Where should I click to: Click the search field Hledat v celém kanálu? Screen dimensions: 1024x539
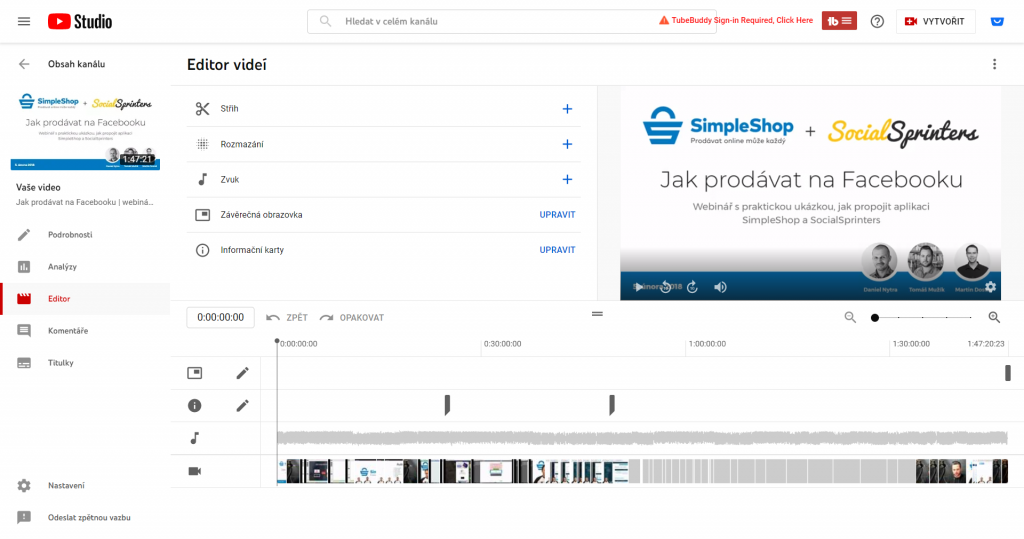click(511, 21)
